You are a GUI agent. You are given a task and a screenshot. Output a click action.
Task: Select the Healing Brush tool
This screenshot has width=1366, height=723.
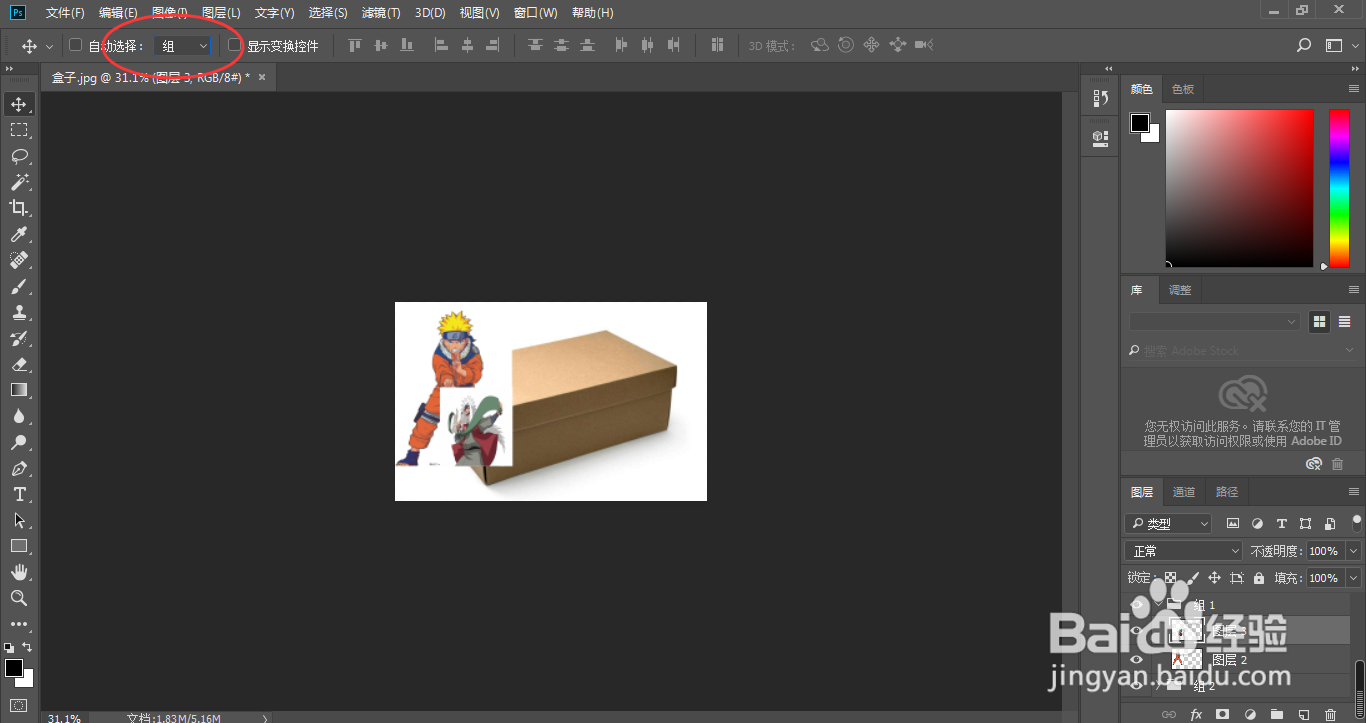click(x=19, y=260)
